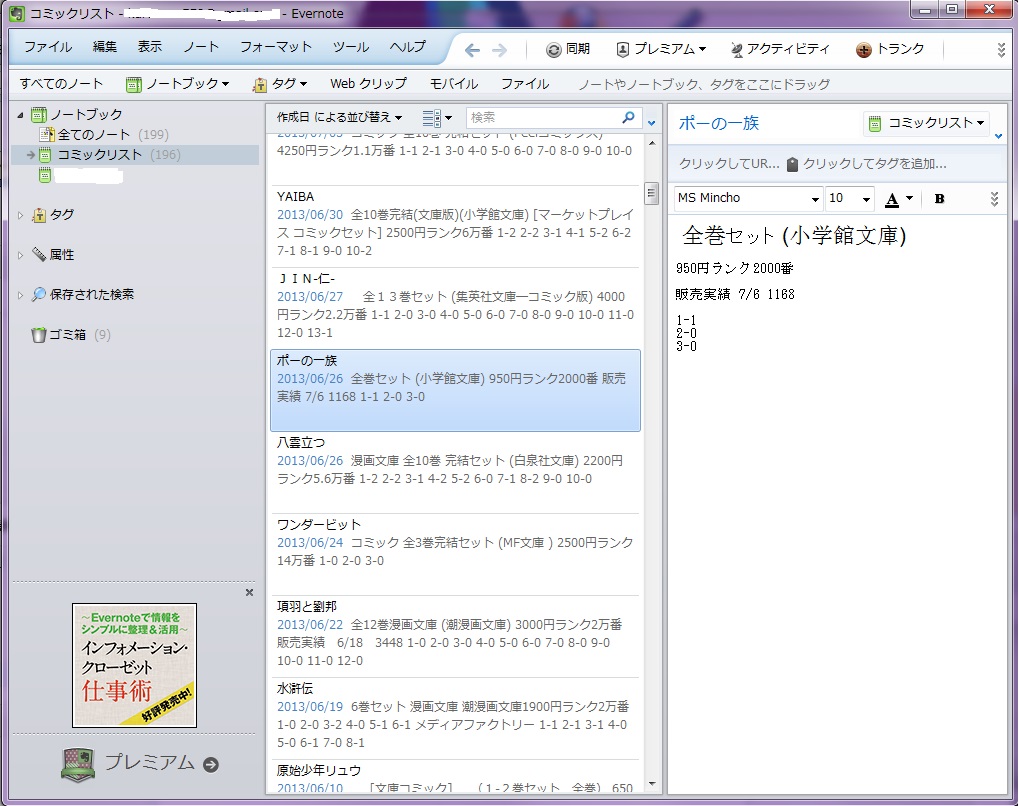Change note list view layout

click(x=437, y=118)
